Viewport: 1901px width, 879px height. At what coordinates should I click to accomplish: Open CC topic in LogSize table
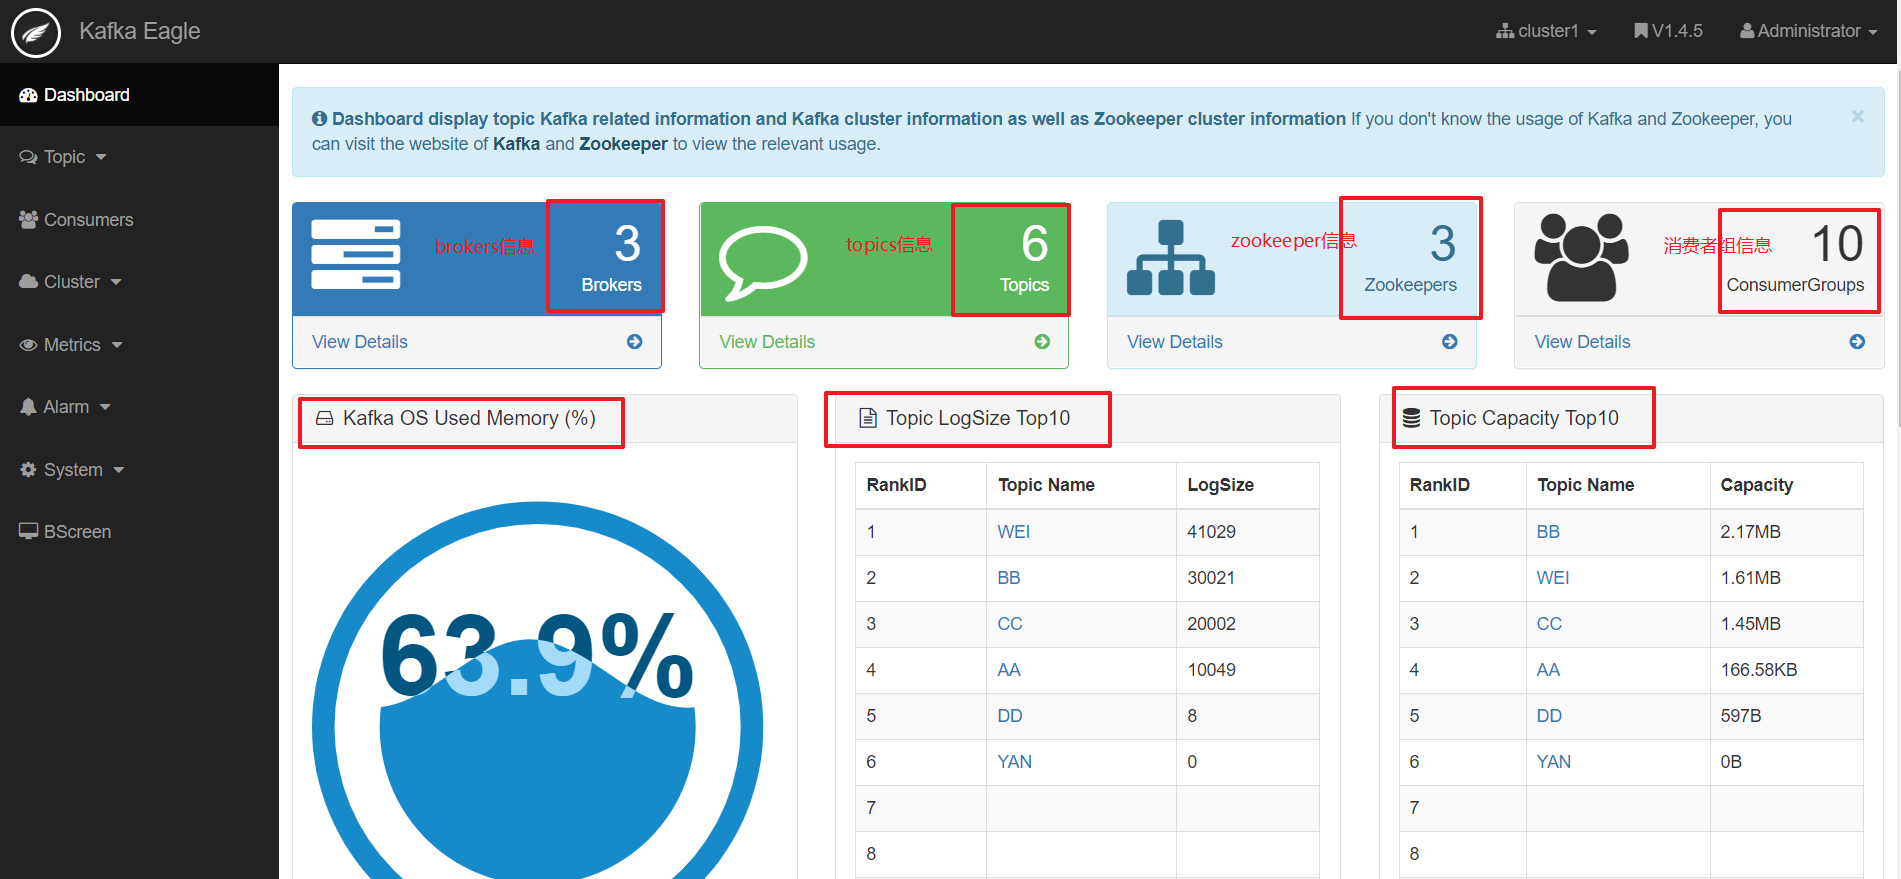point(1010,624)
